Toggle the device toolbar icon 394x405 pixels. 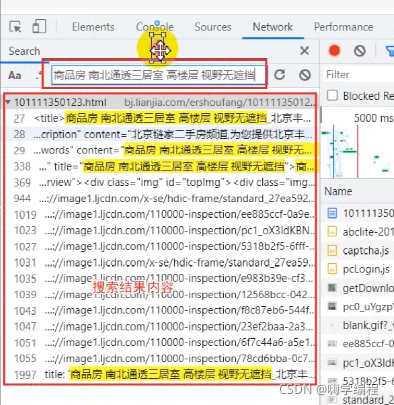39,26
